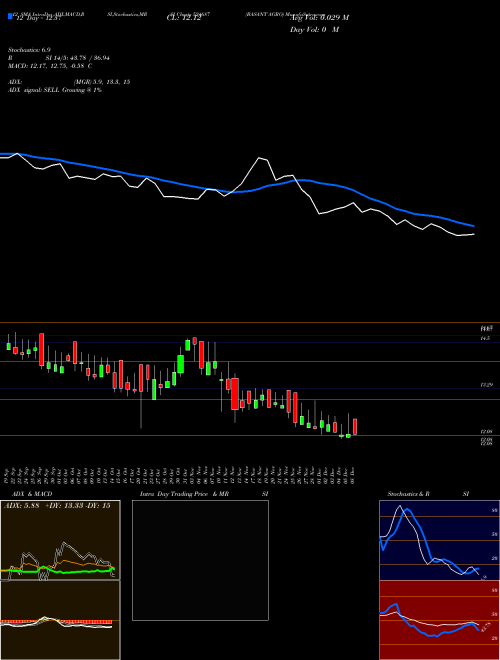Click the 13.29 price axis label

point(486,385)
